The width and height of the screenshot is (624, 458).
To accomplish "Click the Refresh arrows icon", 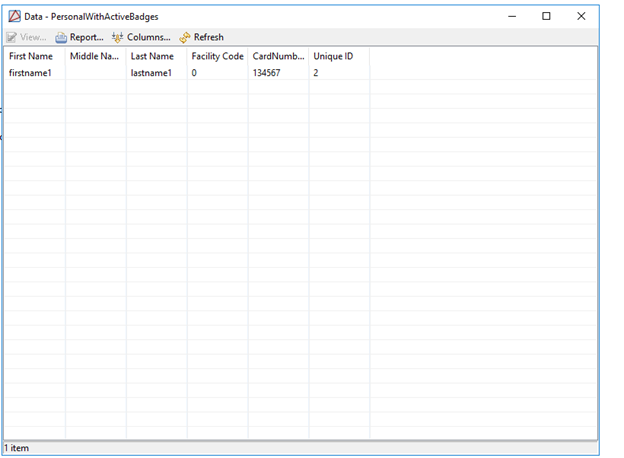I will pos(185,37).
